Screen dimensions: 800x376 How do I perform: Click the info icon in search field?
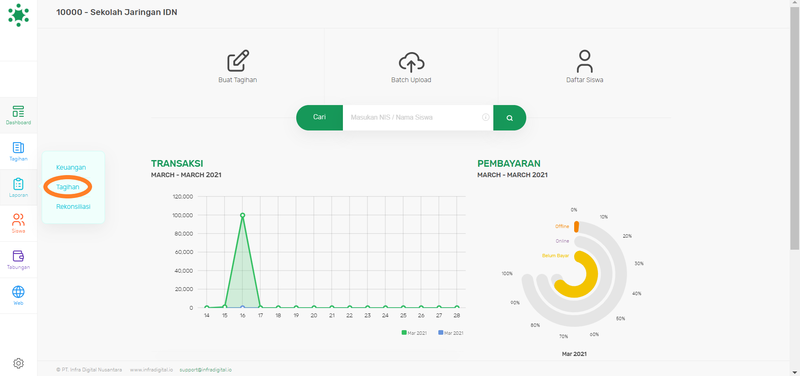(486, 117)
